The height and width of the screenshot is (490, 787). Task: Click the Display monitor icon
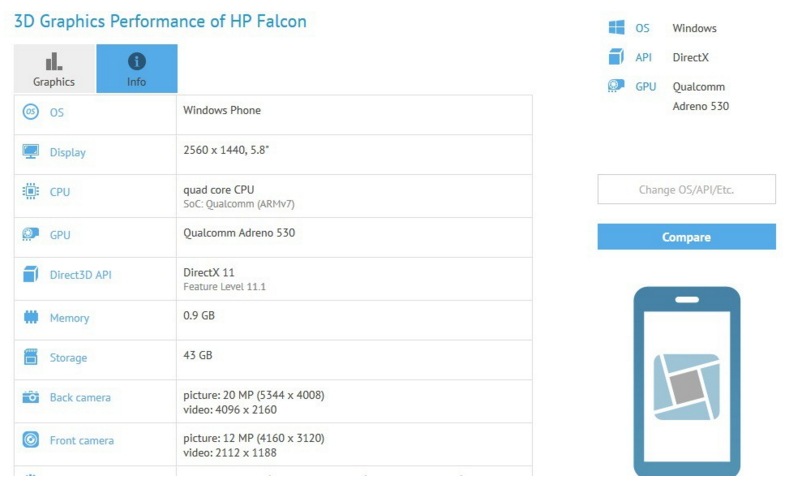coord(31,152)
